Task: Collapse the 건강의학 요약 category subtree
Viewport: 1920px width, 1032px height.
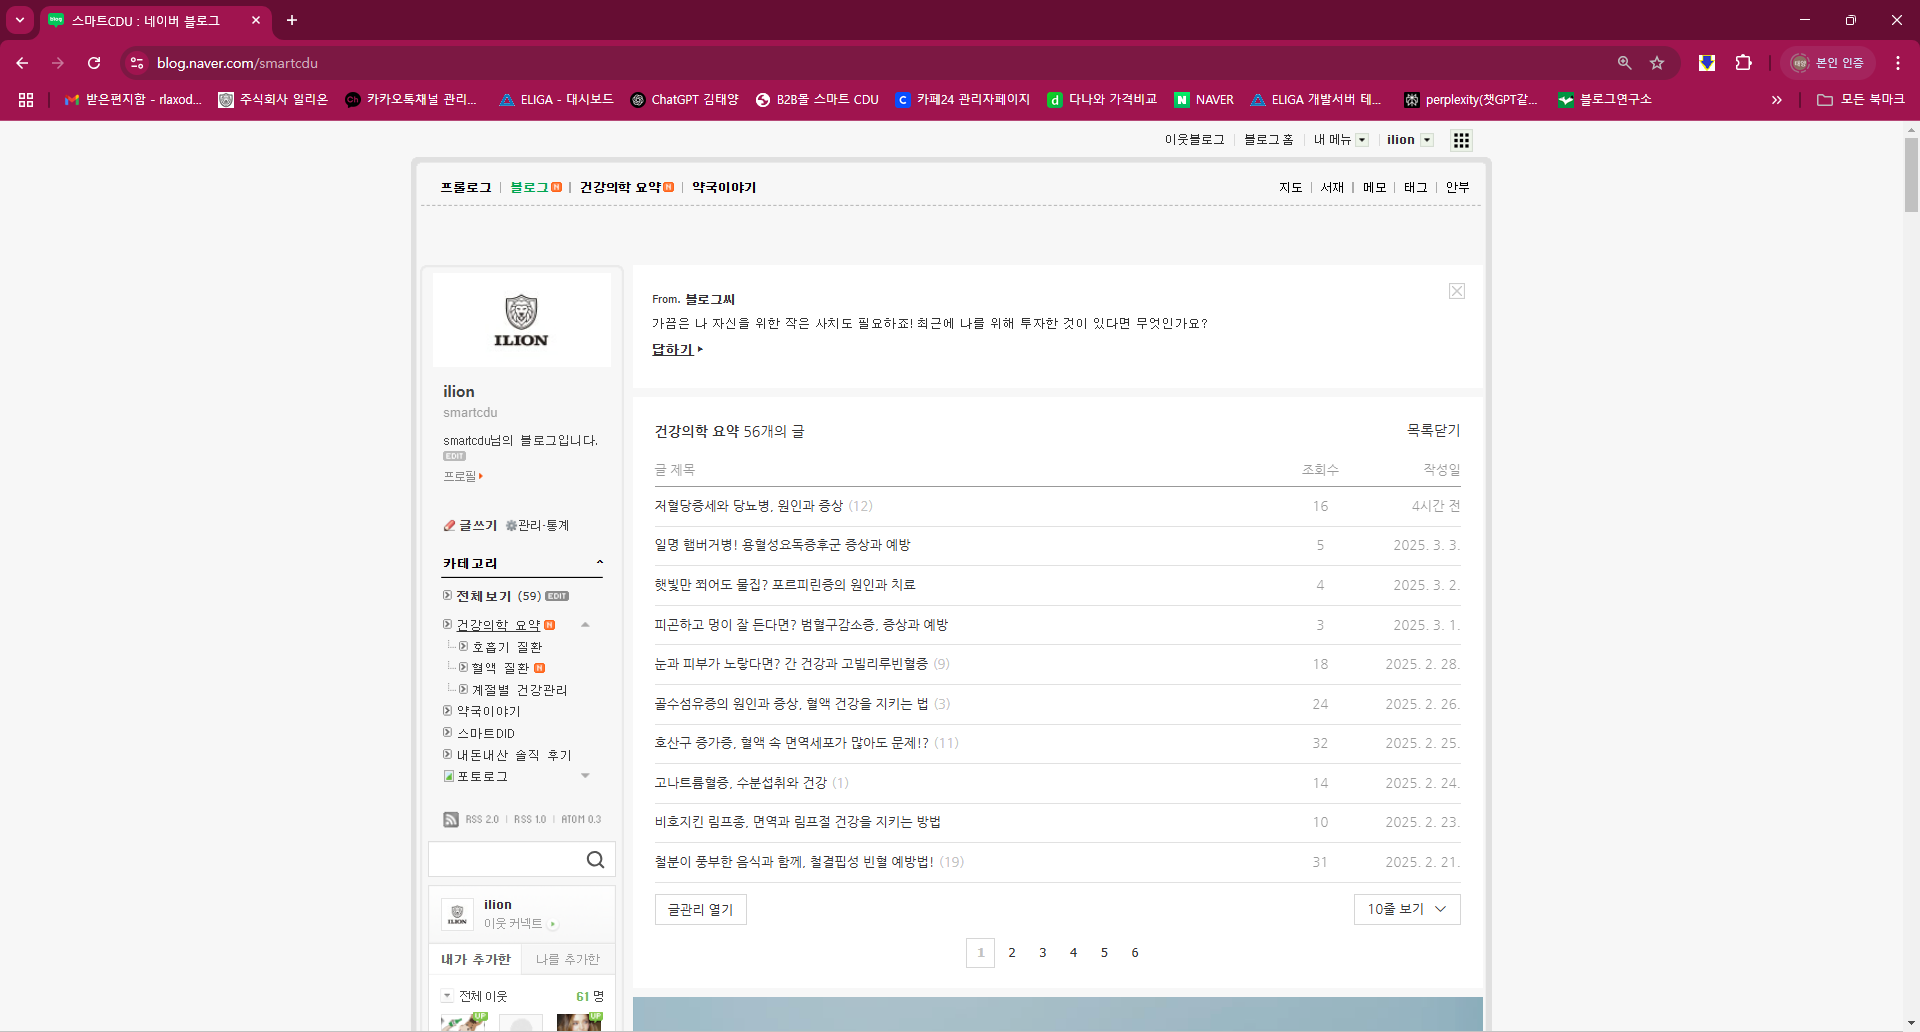Action: click(585, 625)
